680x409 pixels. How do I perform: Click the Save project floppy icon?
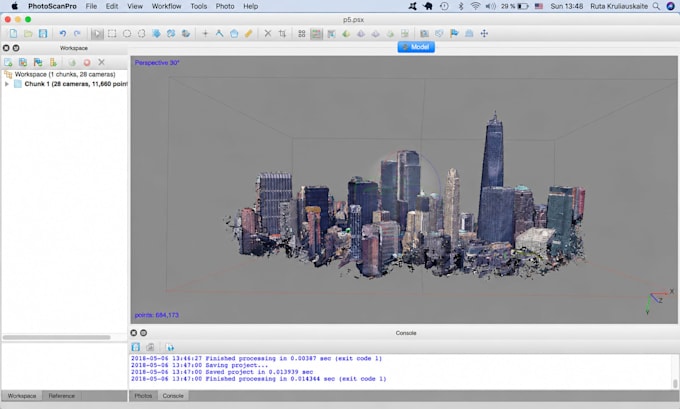coord(43,33)
